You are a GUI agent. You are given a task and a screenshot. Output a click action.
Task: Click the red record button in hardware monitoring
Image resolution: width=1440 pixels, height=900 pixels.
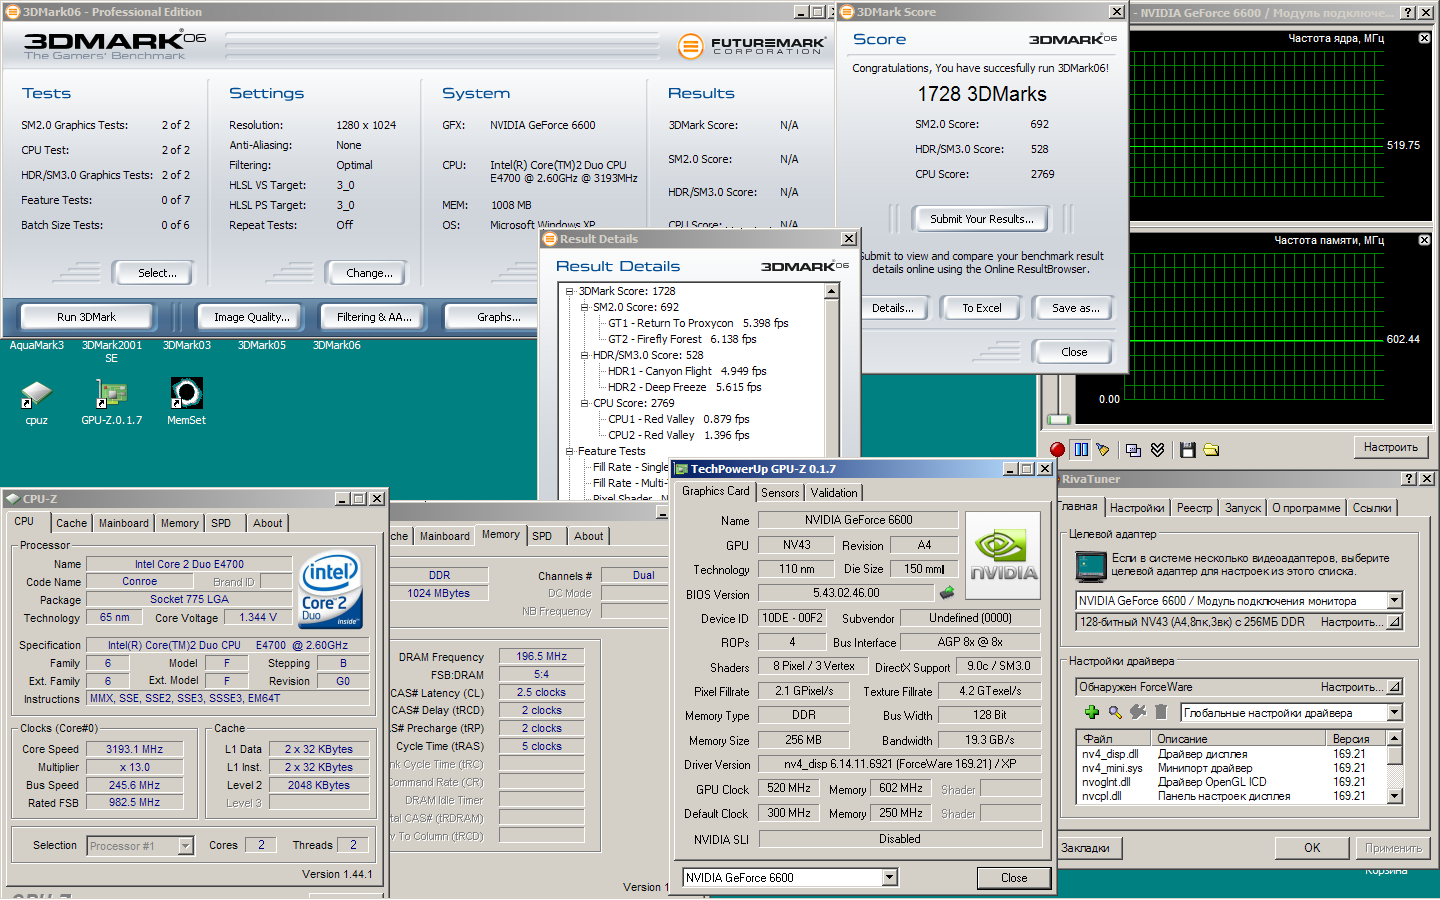(1057, 450)
